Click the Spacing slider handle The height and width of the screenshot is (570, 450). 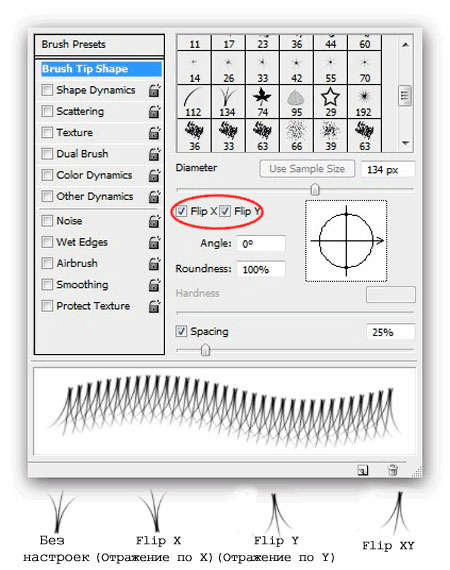click(x=206, y=350)
